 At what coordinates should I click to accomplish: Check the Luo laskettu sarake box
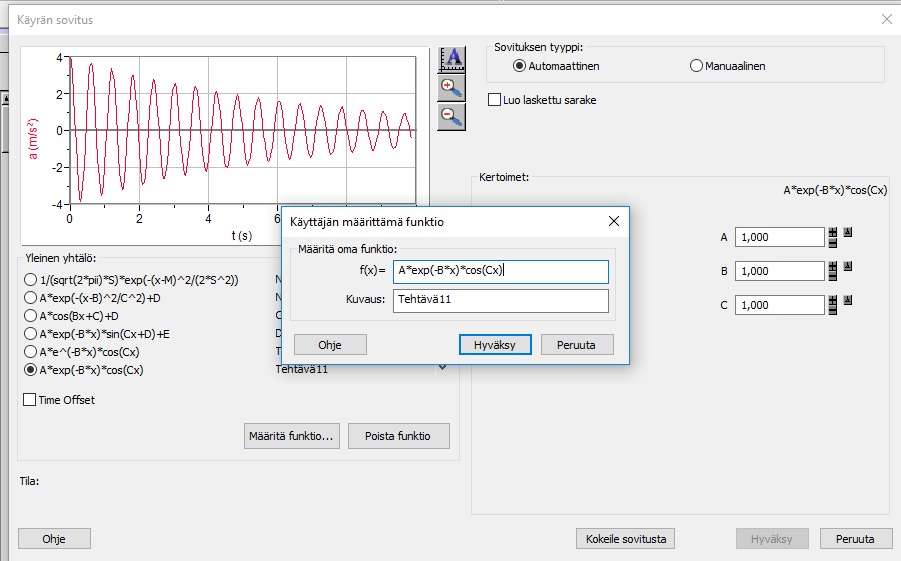494,100
